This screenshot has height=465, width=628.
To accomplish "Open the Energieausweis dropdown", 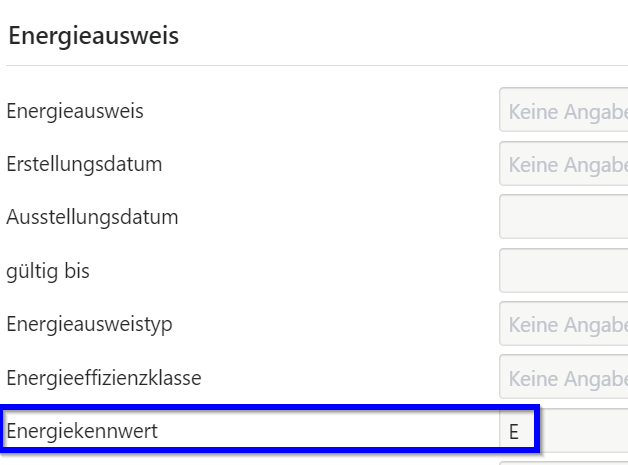I will 563,111.
